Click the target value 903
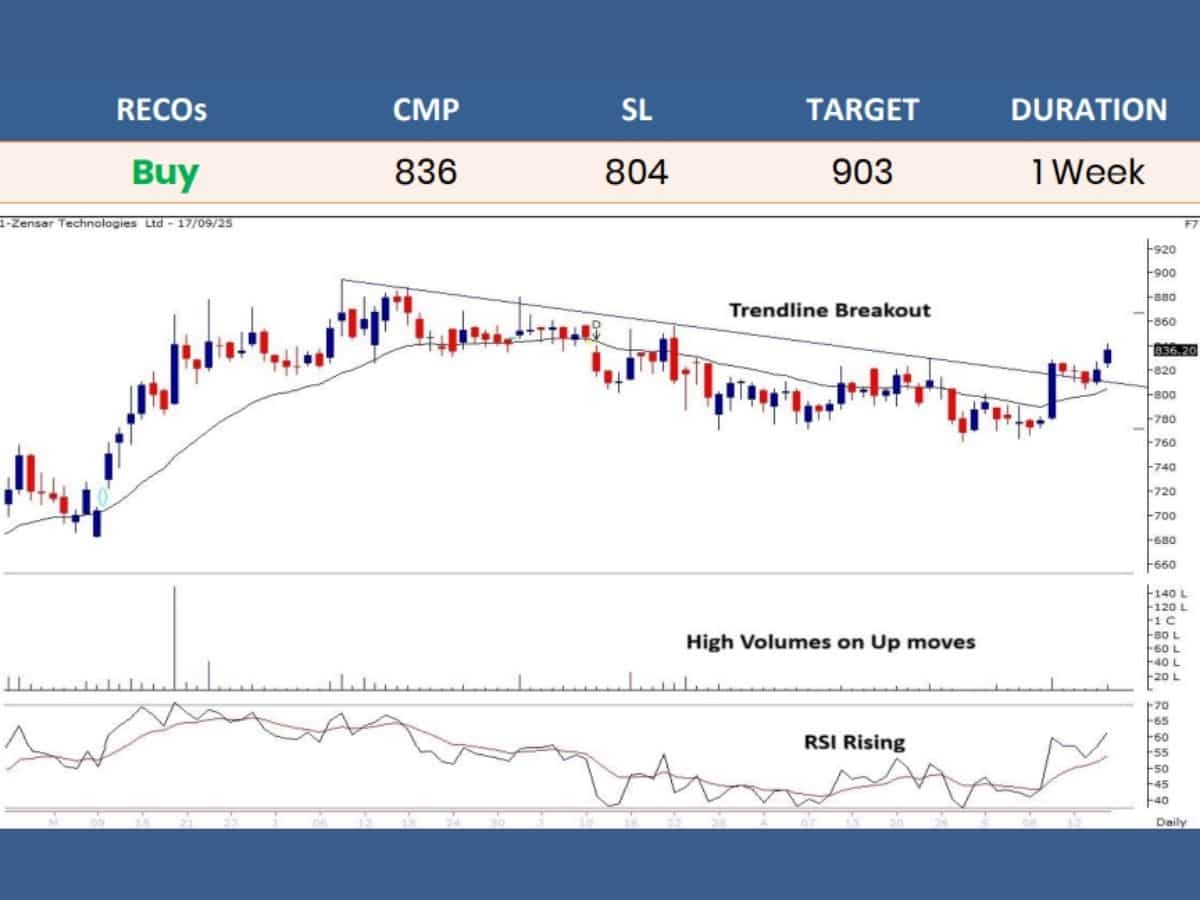 862,172
